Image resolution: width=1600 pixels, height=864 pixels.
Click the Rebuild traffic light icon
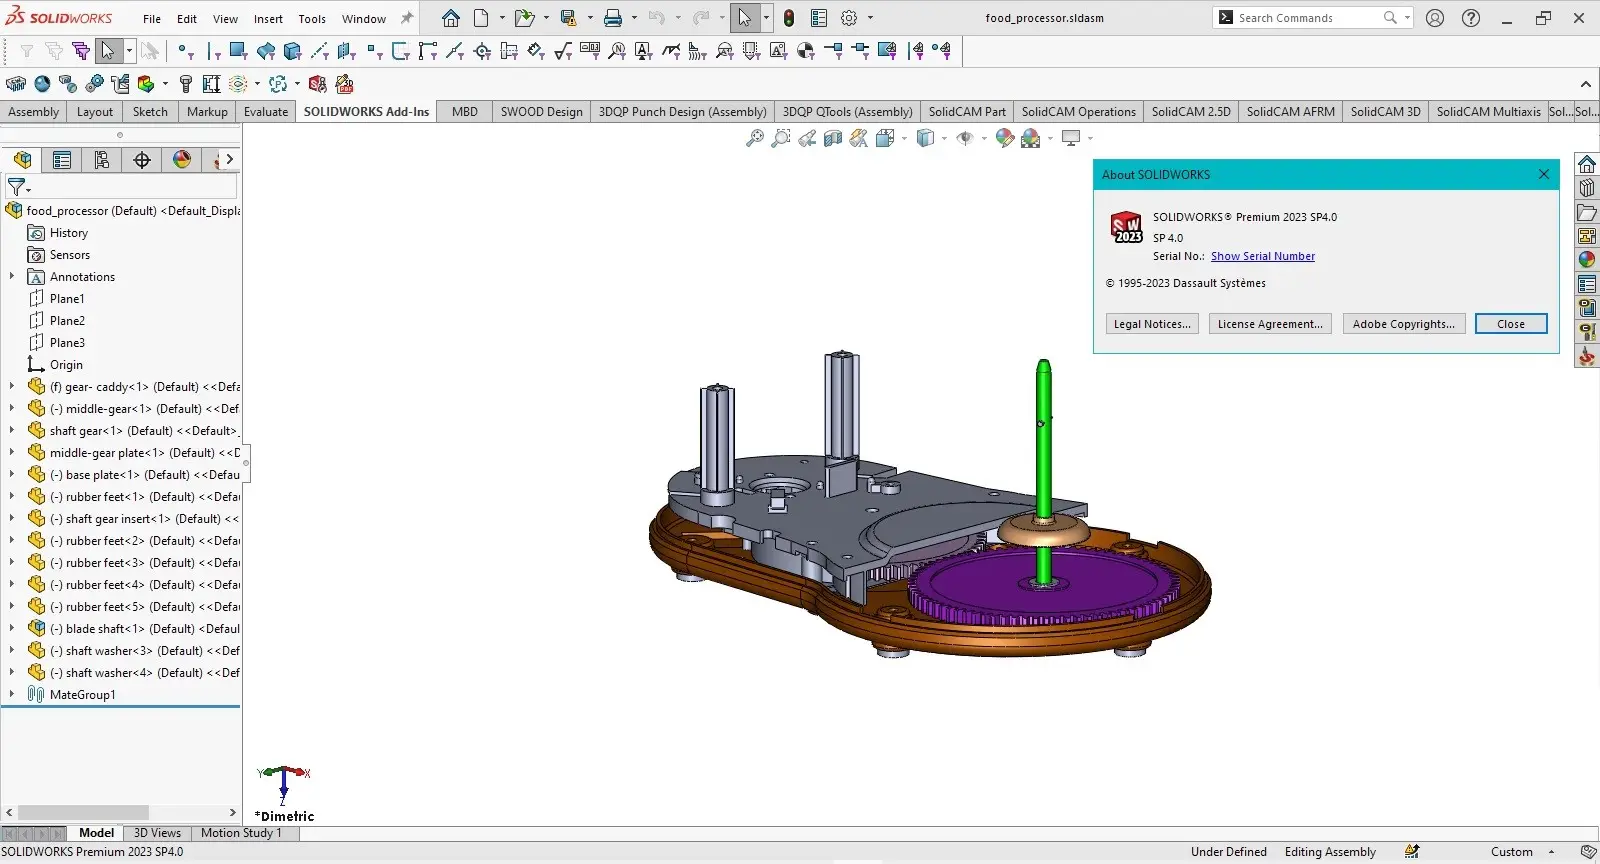(x=789, y=18)
